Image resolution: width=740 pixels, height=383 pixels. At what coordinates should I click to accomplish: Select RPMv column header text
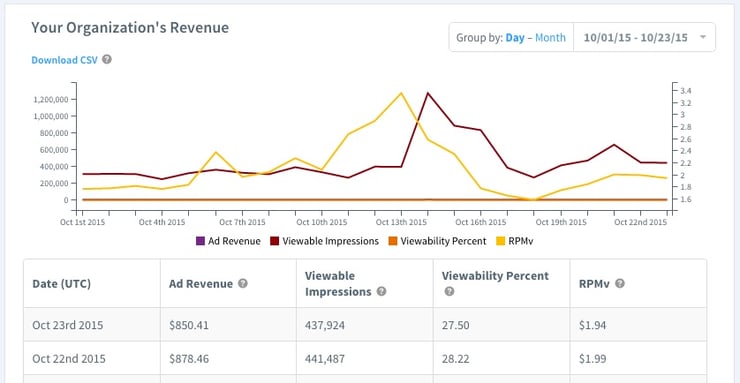[x=595, y=283]
